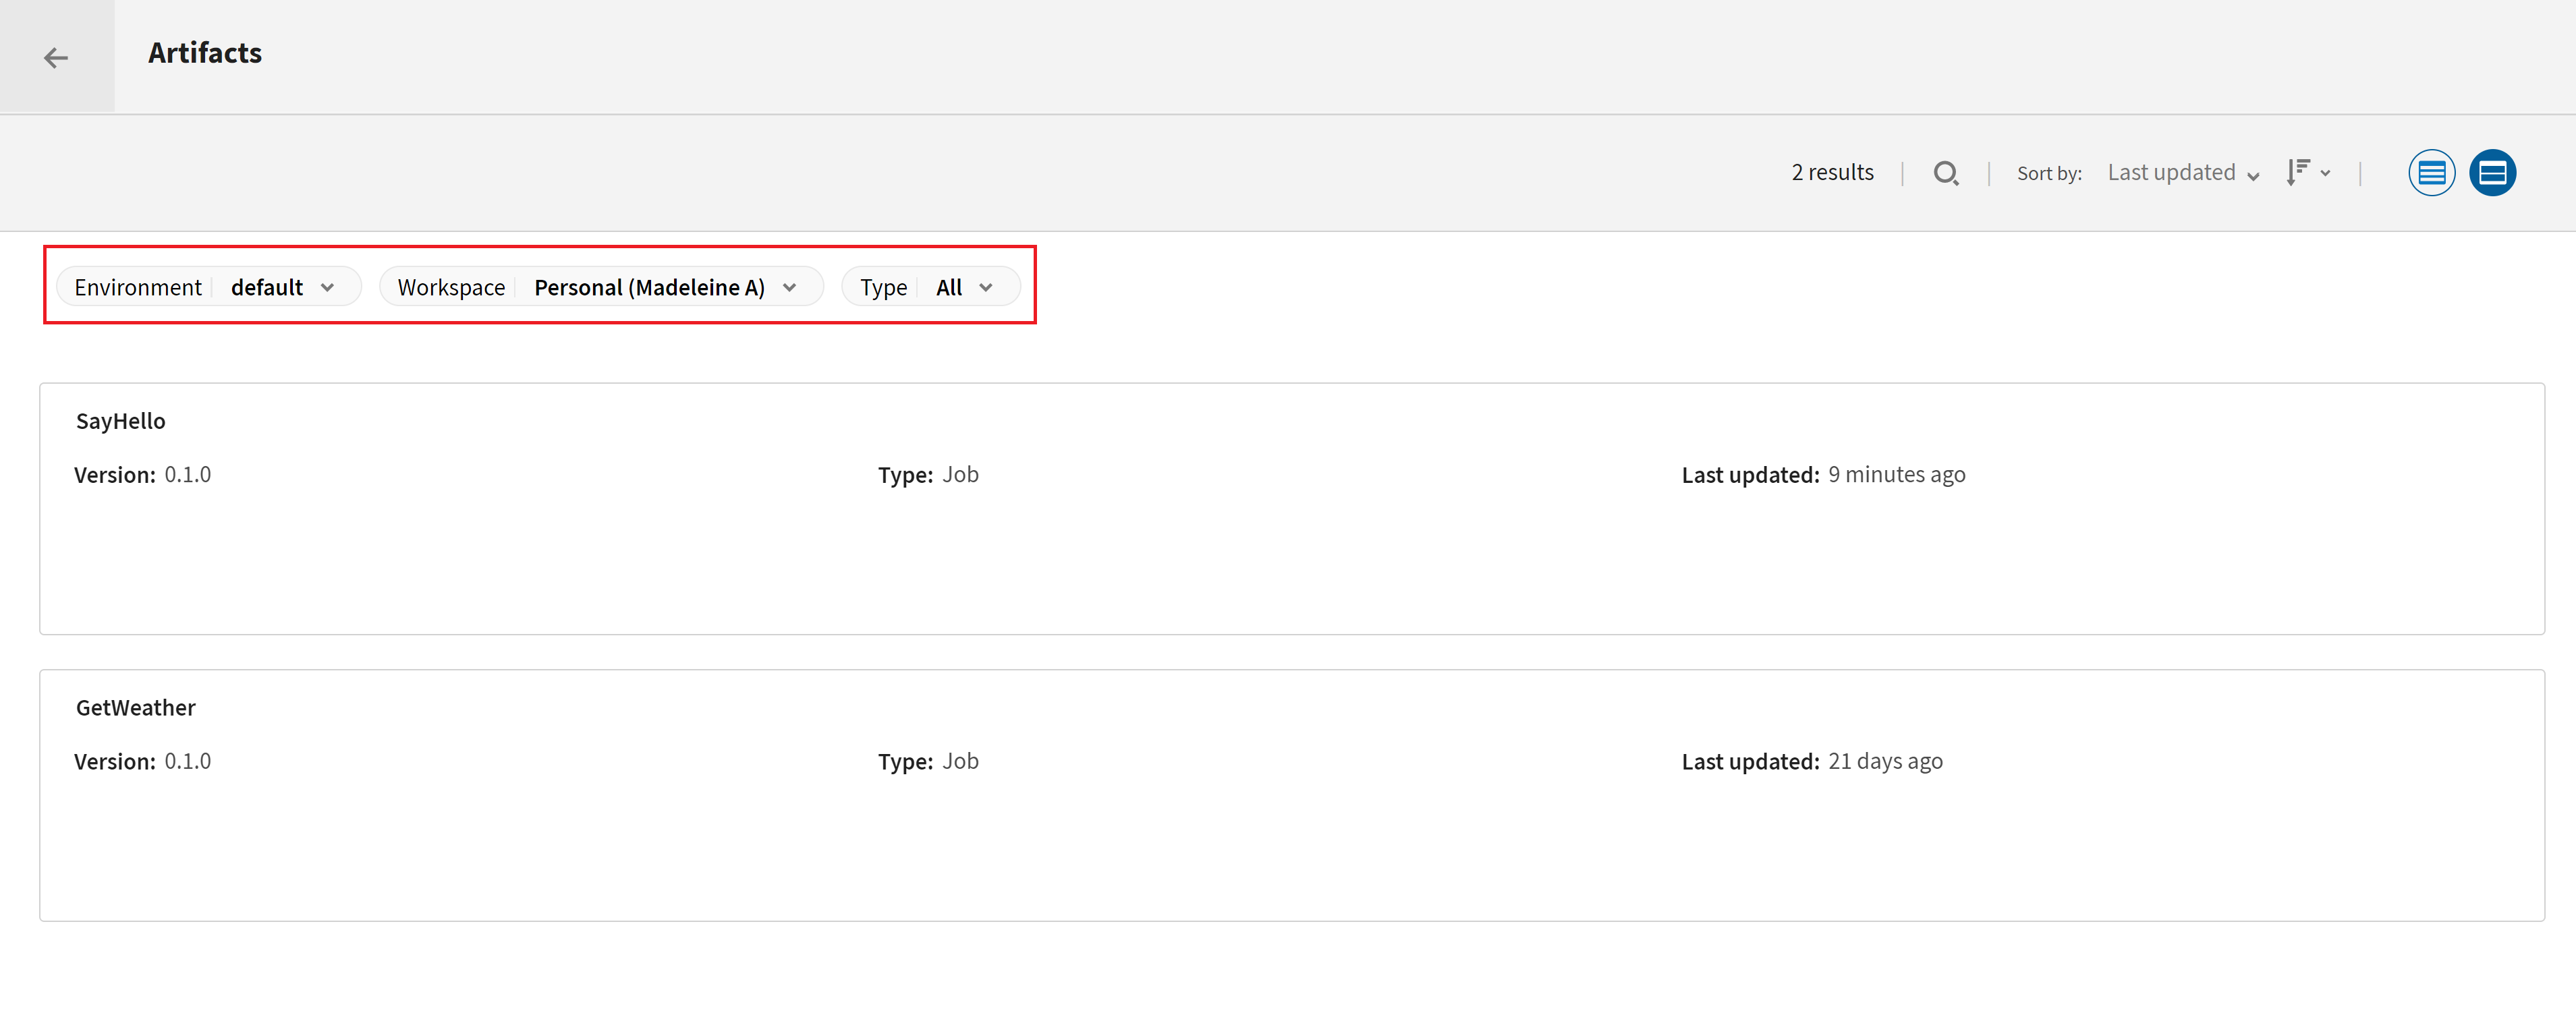
Task: Switch to card view icon
Action: (2492, 173)
